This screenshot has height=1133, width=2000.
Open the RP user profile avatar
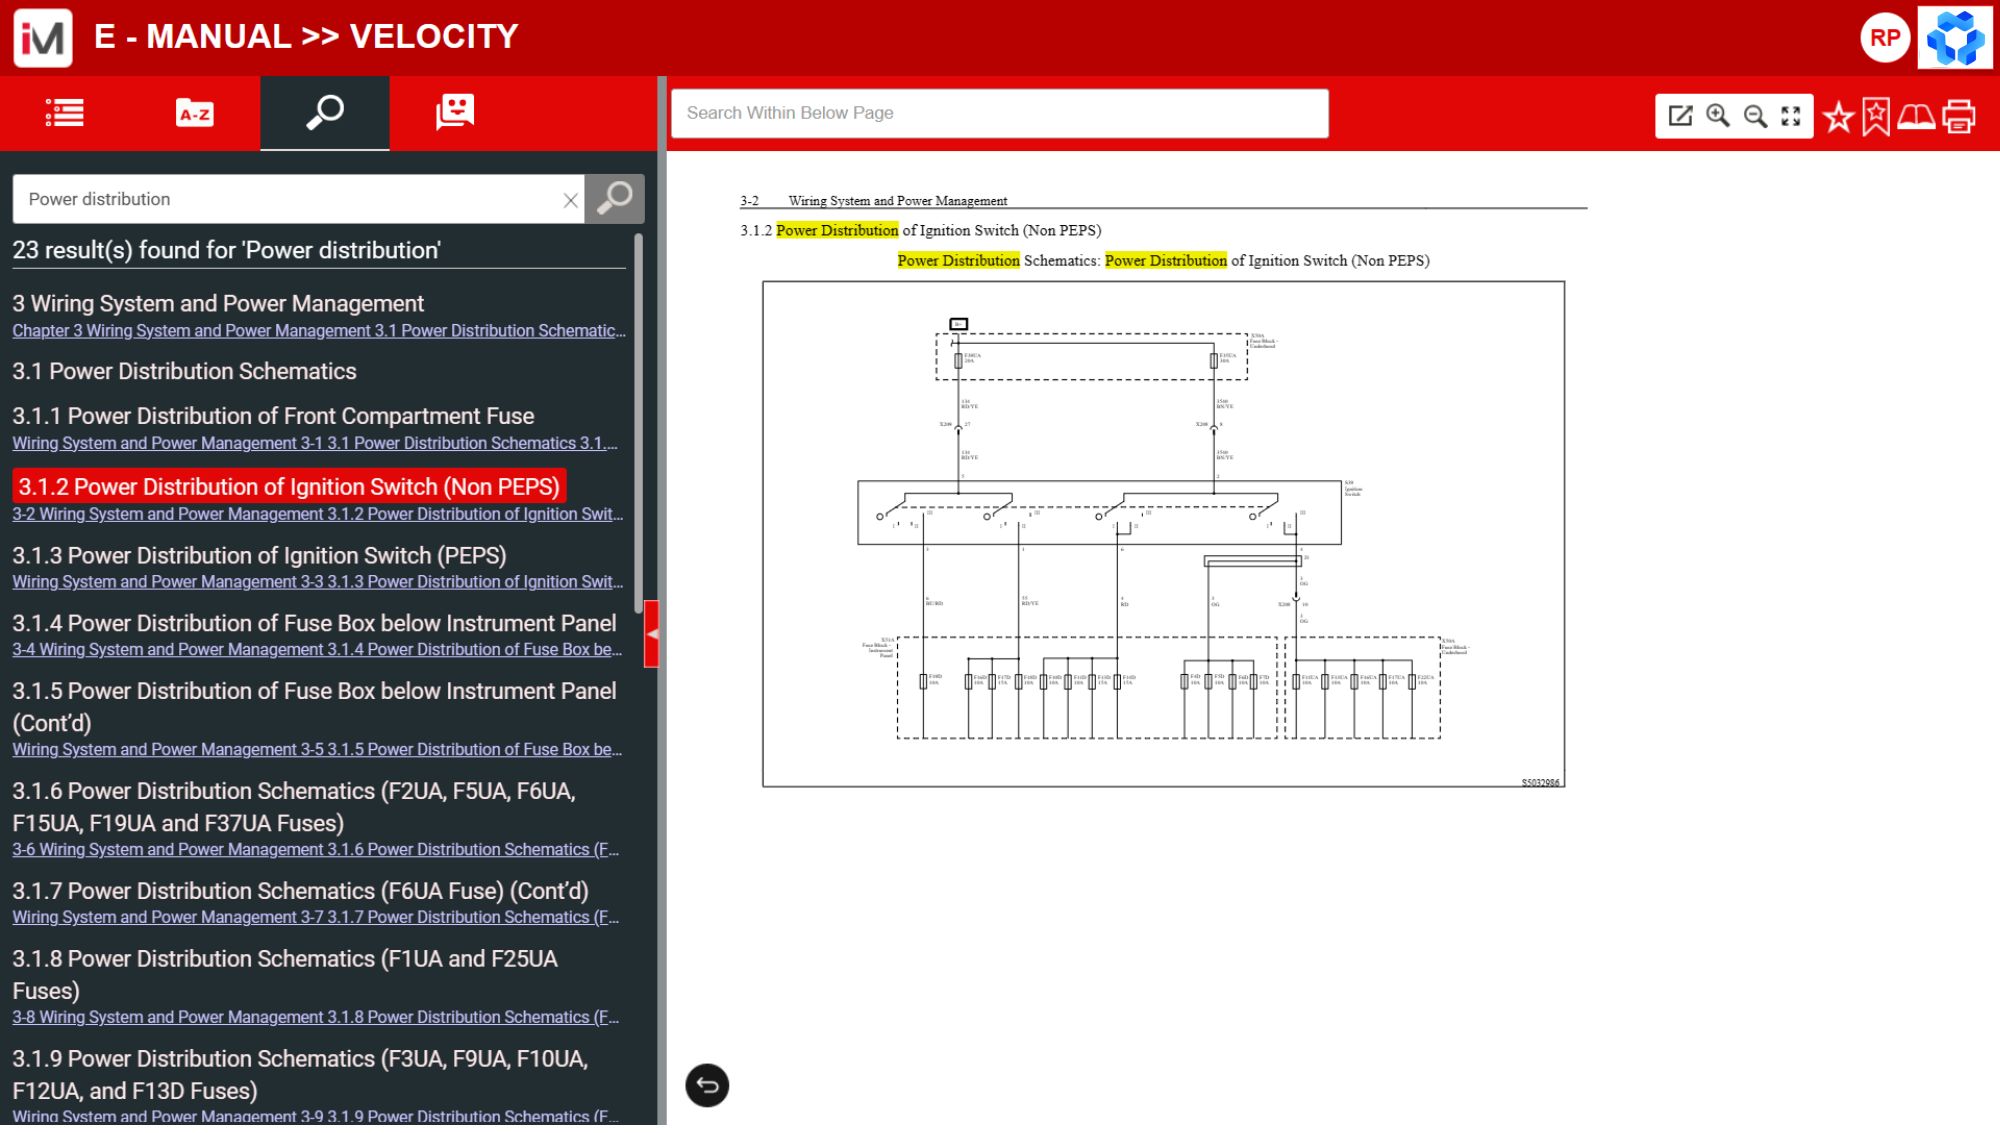tap(1885, 38)
